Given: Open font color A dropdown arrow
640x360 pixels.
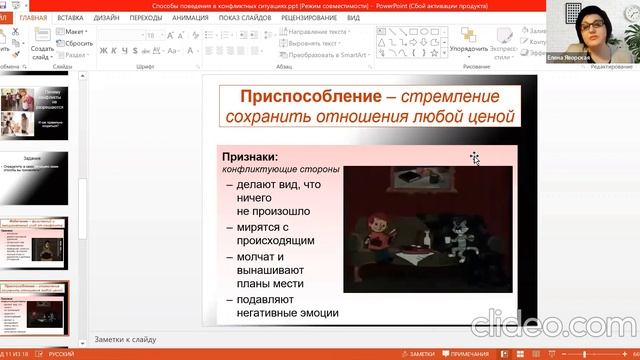Looking at the screenshot, I should (x=197, y=51).
